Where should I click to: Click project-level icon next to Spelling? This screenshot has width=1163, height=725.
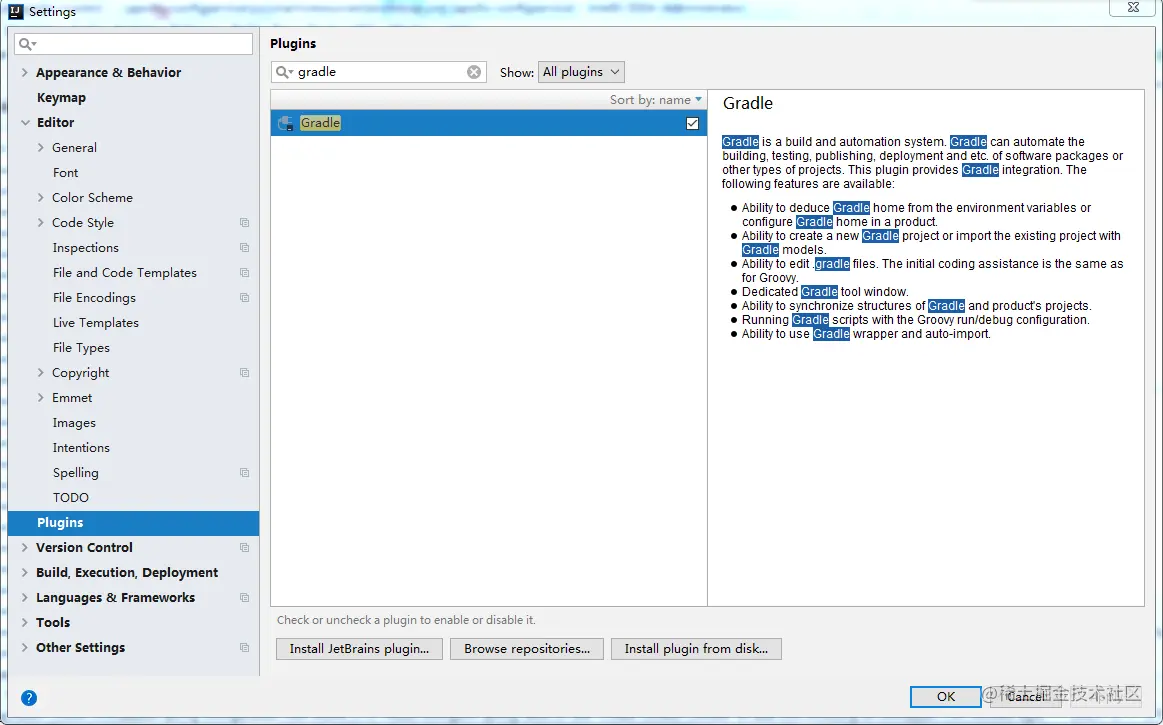click(245, 473)
